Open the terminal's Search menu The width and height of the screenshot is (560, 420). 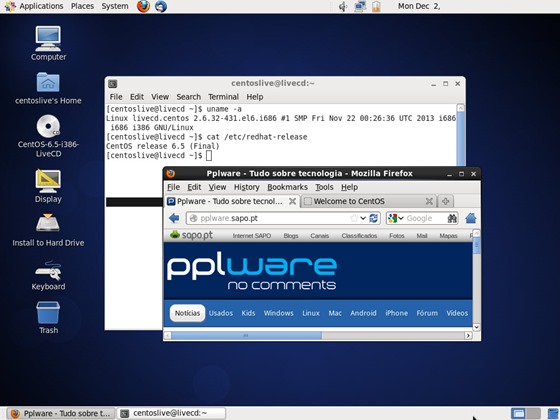pyautogui.click(x=188, y=97)
